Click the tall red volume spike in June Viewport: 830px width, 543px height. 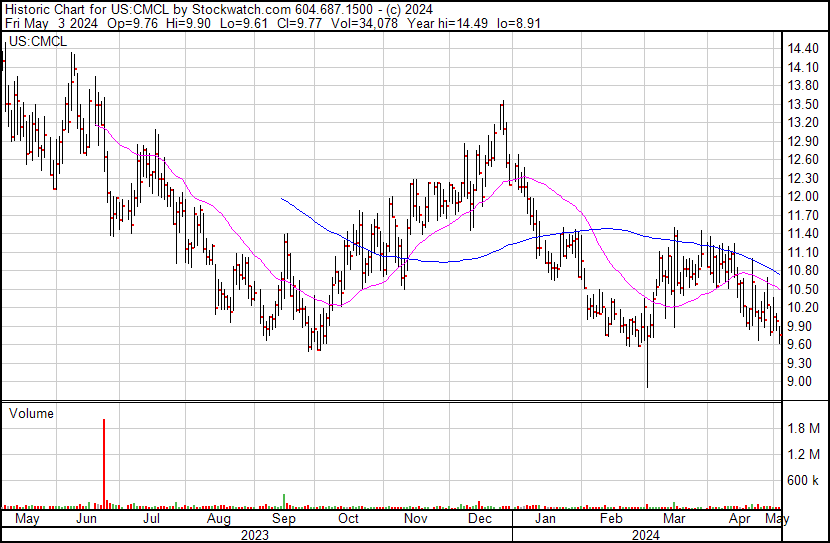104,463
